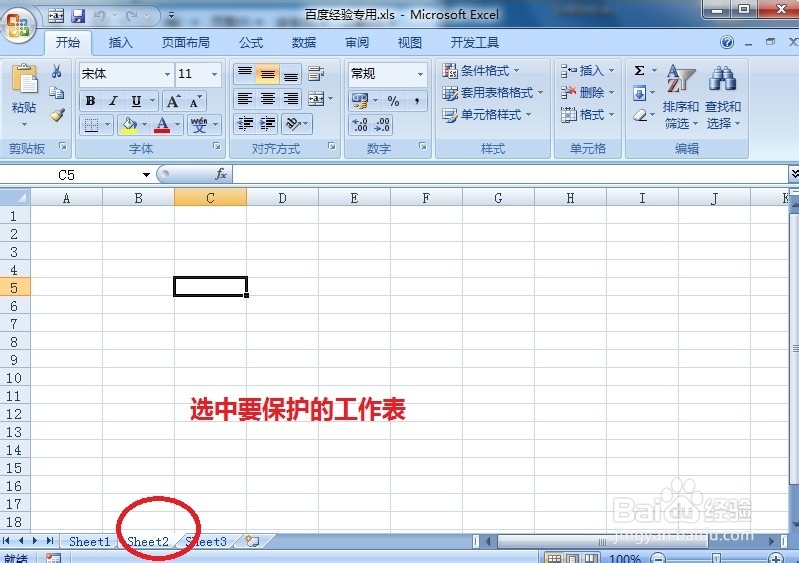Click Insert cells (插入) button

pyautogui.click(x=588, y=70)
